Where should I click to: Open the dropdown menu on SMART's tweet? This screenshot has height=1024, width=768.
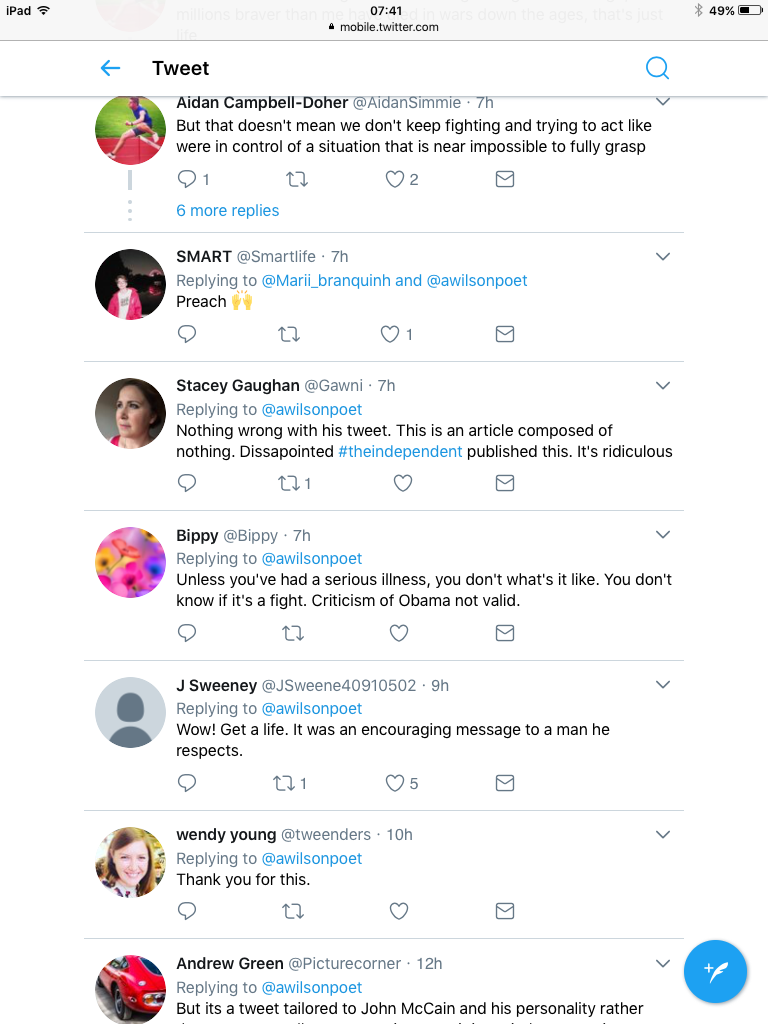pyautogui.click(x=662, y=257)
